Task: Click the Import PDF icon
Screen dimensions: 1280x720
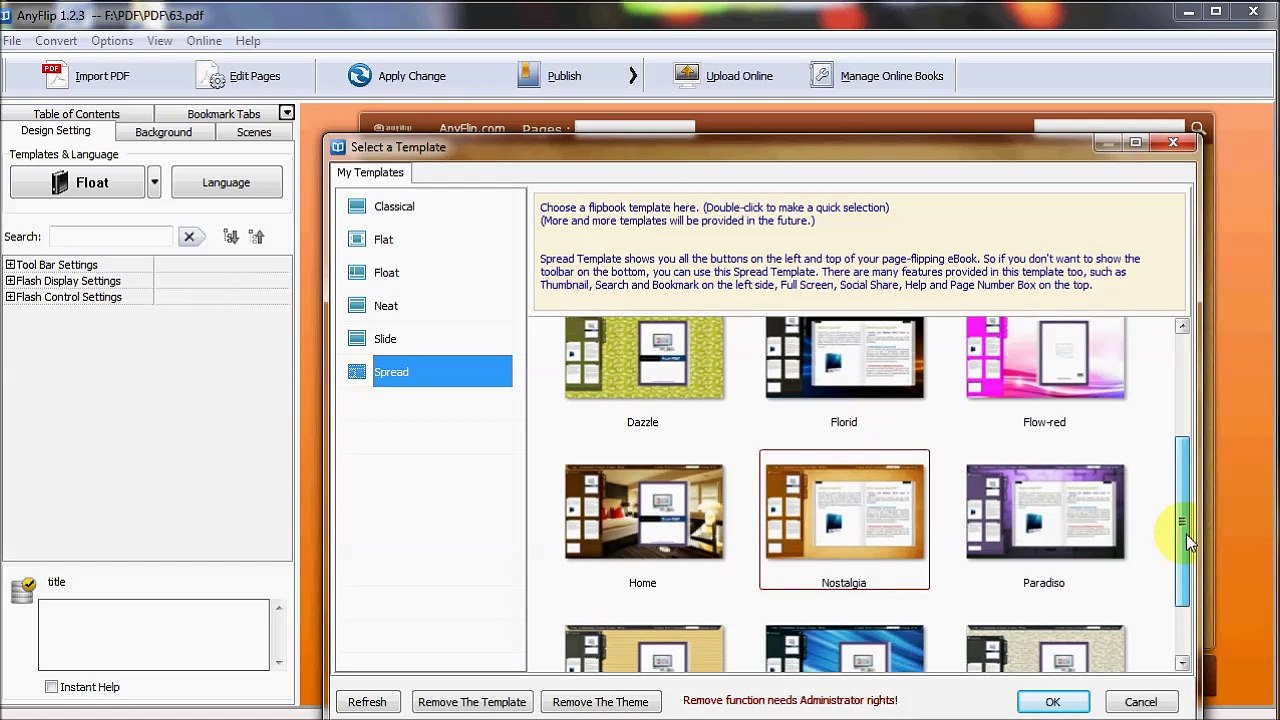Action: (53, 75)
